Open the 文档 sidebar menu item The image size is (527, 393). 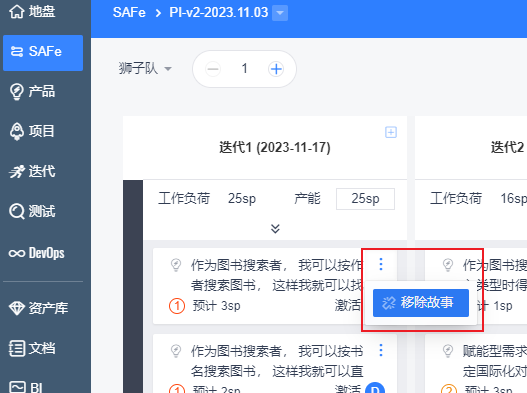click(x=32, y=348)
